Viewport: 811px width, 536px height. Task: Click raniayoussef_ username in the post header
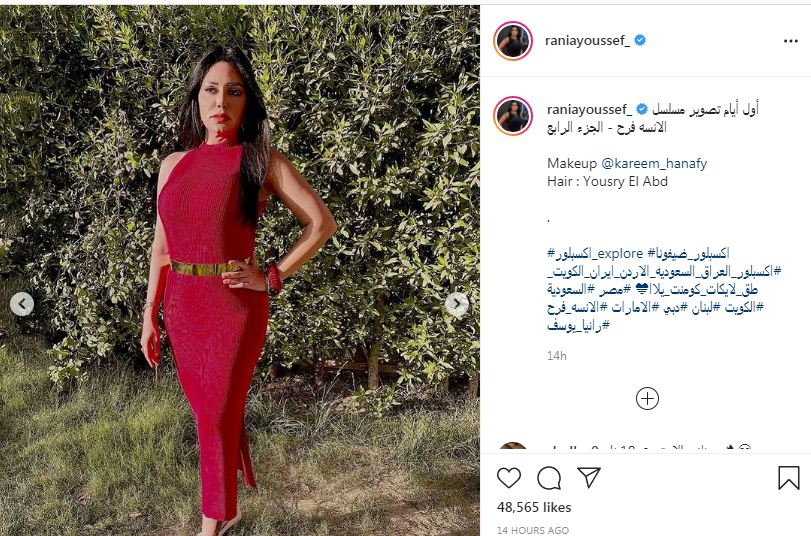click(x=588, y=40)
